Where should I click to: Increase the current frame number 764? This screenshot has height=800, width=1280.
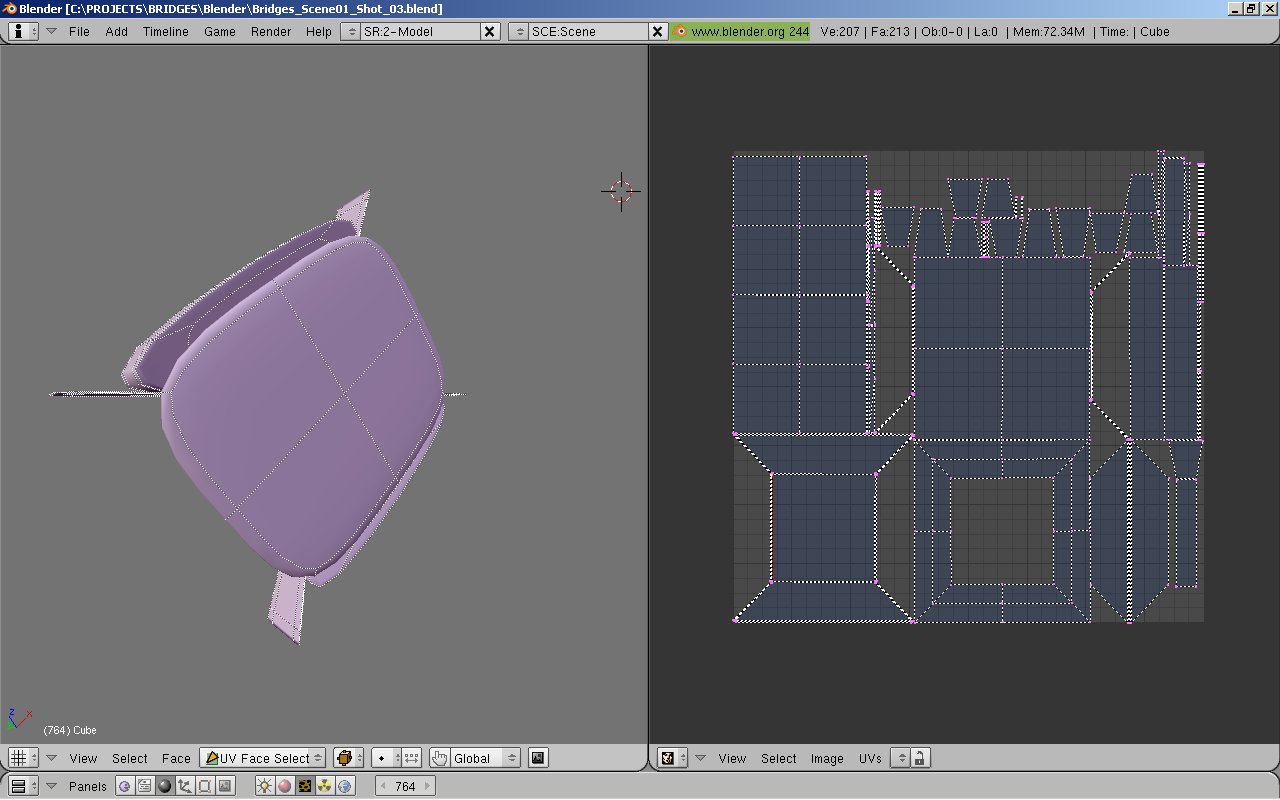(428, 786)
